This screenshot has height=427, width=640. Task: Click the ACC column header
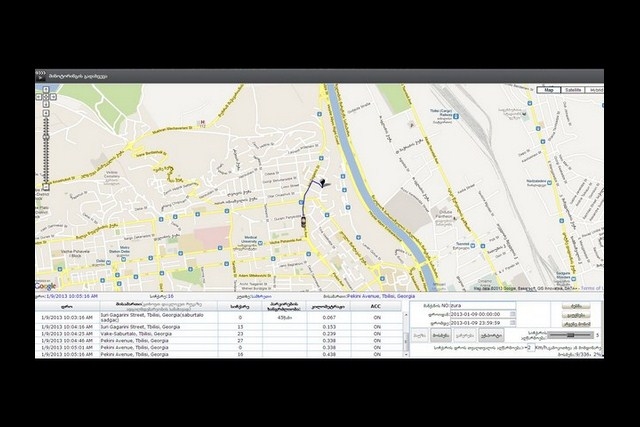[376, 306]
